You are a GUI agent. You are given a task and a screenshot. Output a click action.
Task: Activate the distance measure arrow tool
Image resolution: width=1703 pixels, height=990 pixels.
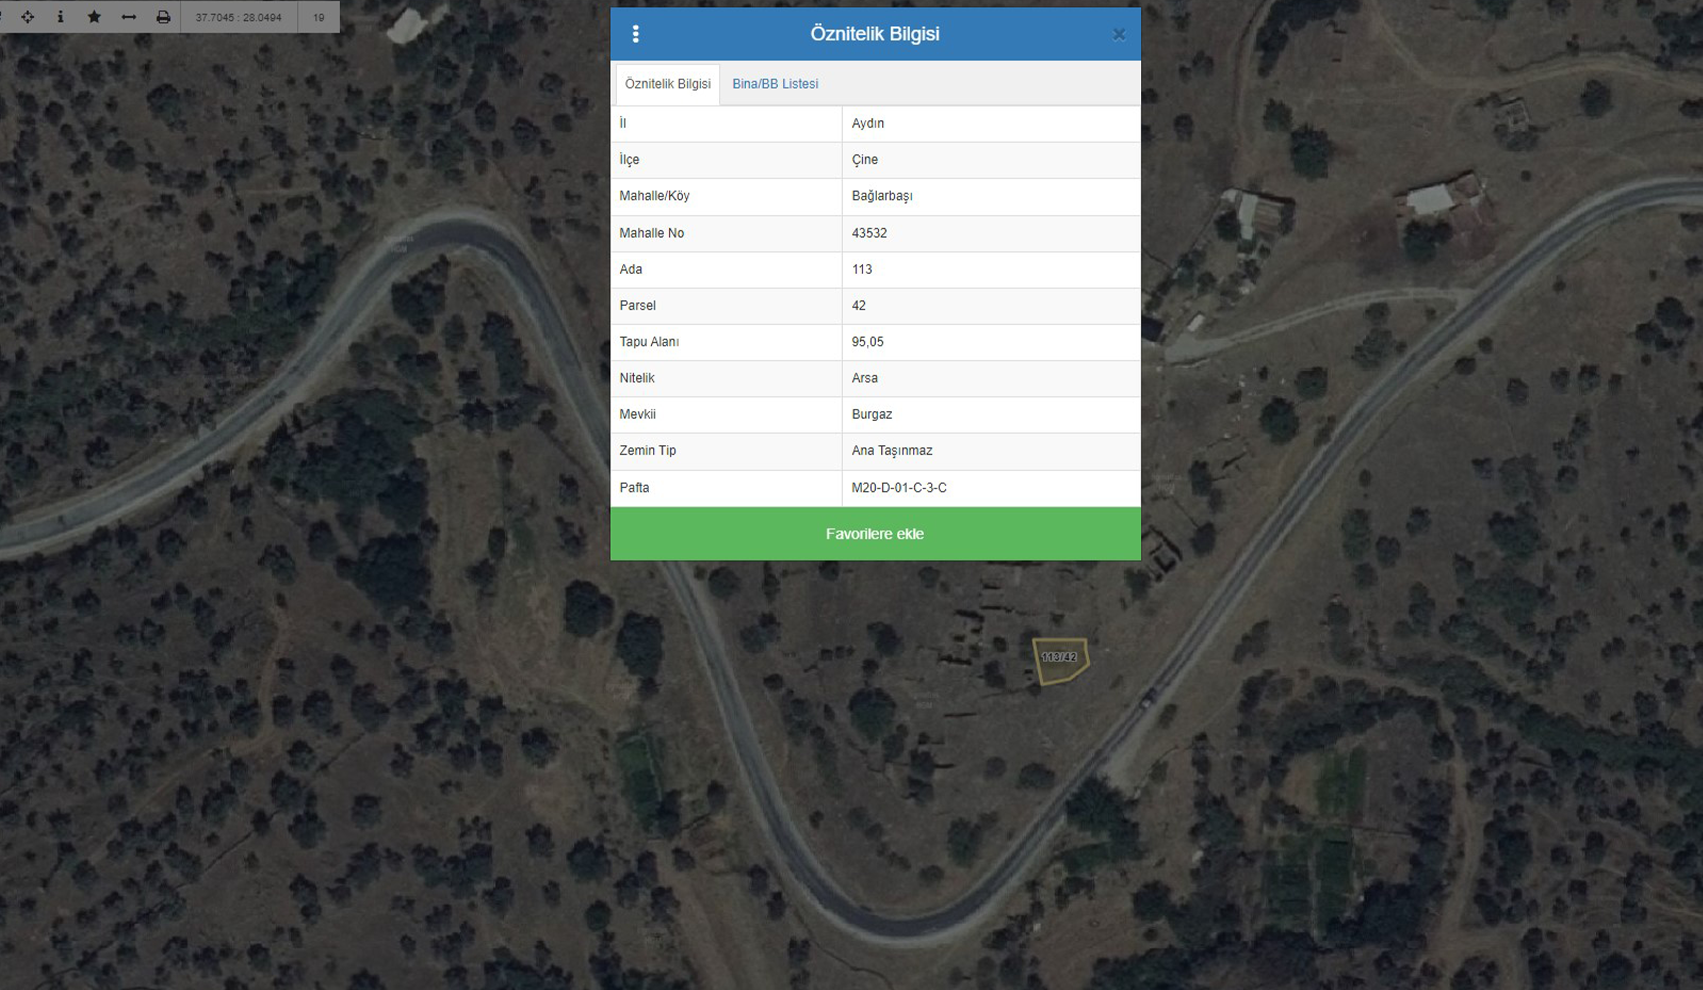[128, 17]
